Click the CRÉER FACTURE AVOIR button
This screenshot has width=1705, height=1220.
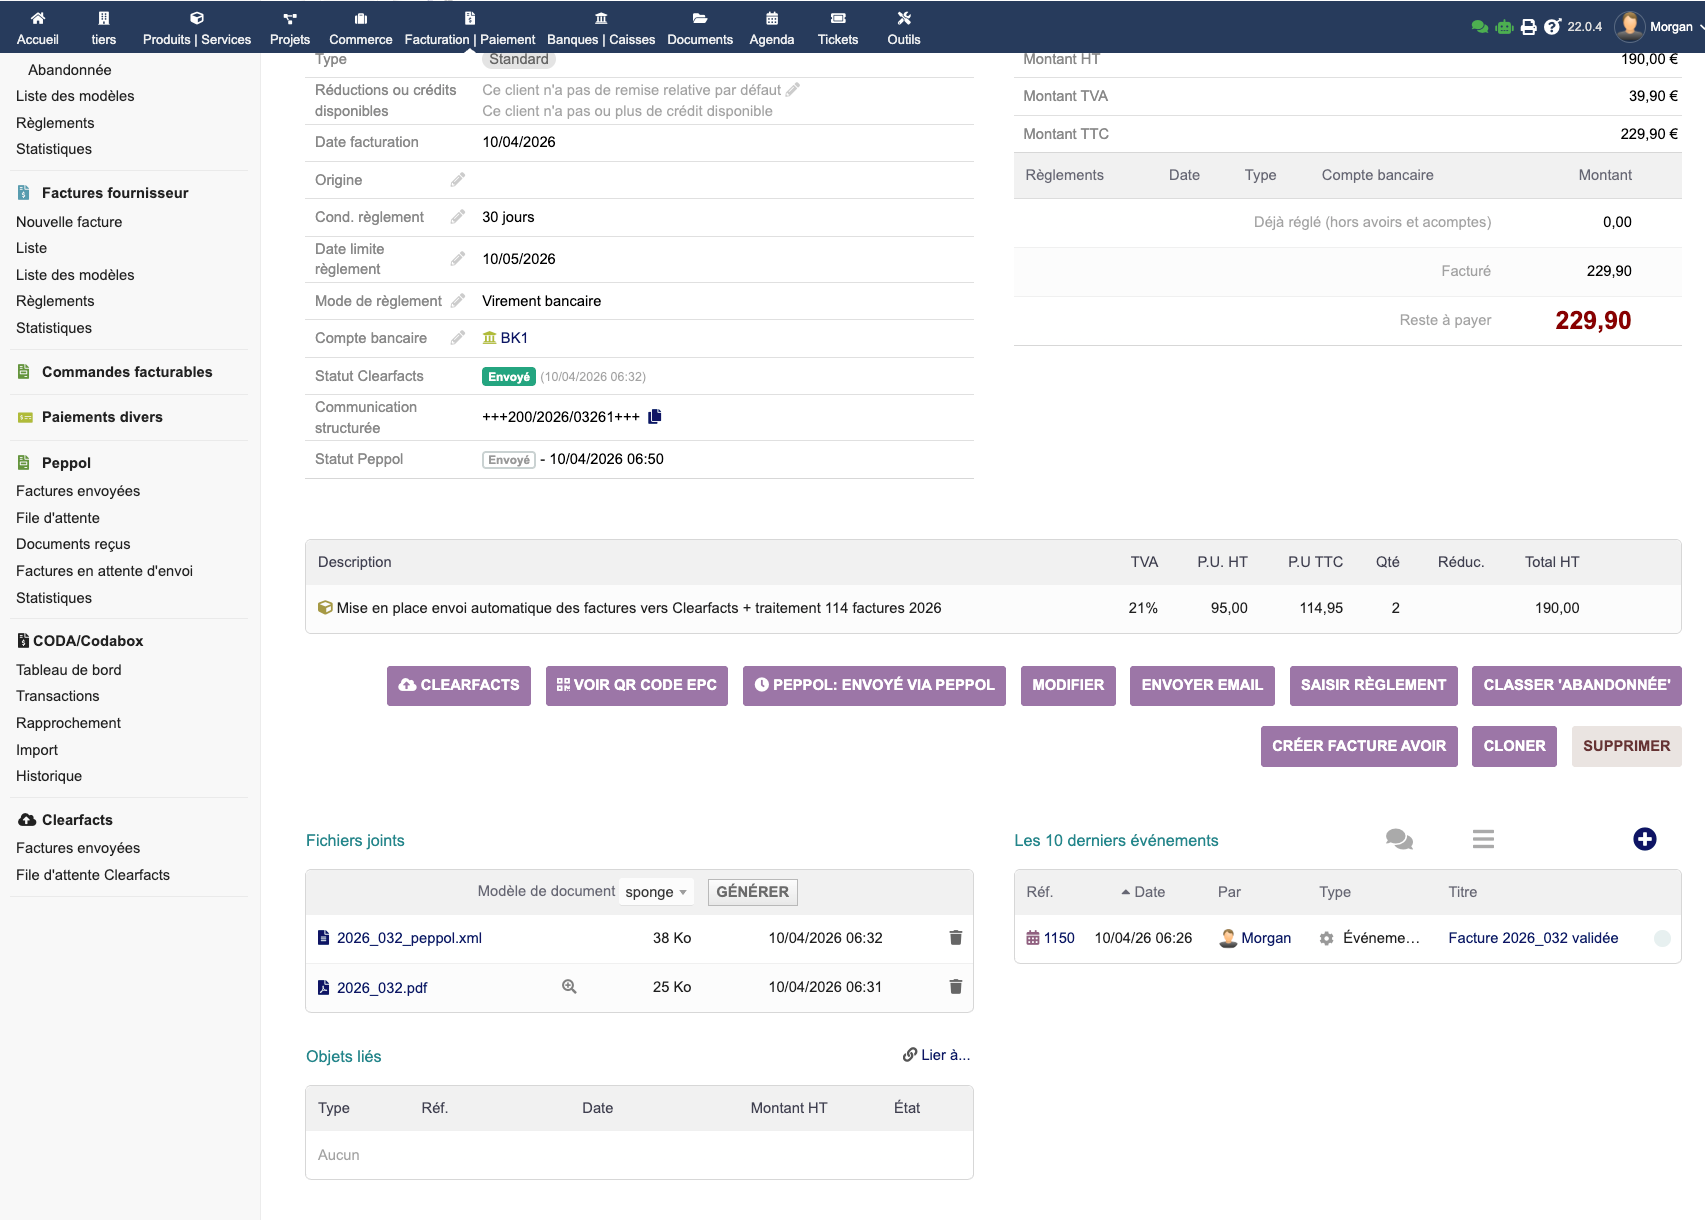[1358, 746]
